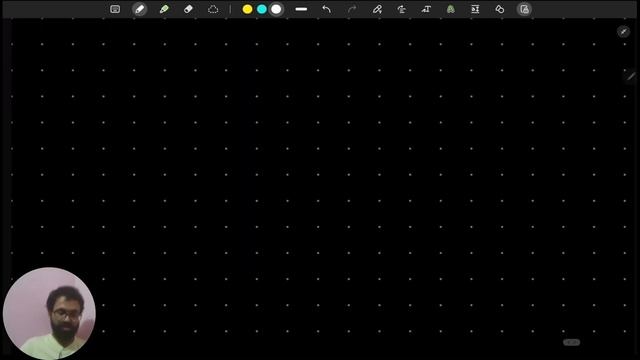The width and height of the screenshot is (640, 360).
Task: Click the presenter webcam thumbnail
Action: tap(49, 313)
